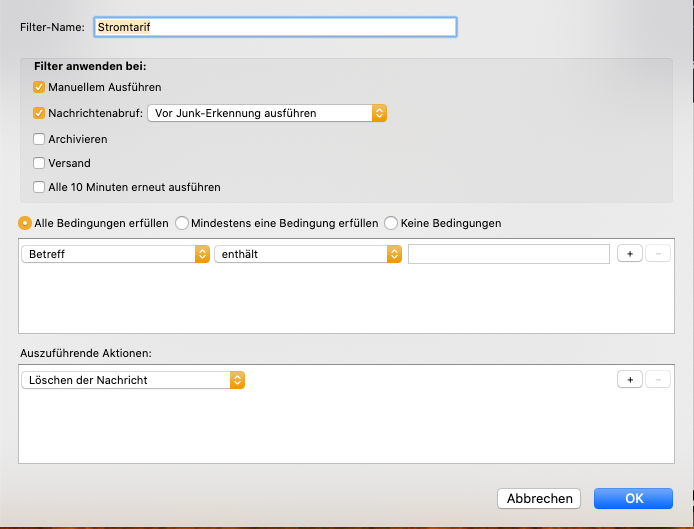Toggle the Nachrichtenabruf checkbox
The height and width of the screenshot is (529, 694).
tap(39, 113)
